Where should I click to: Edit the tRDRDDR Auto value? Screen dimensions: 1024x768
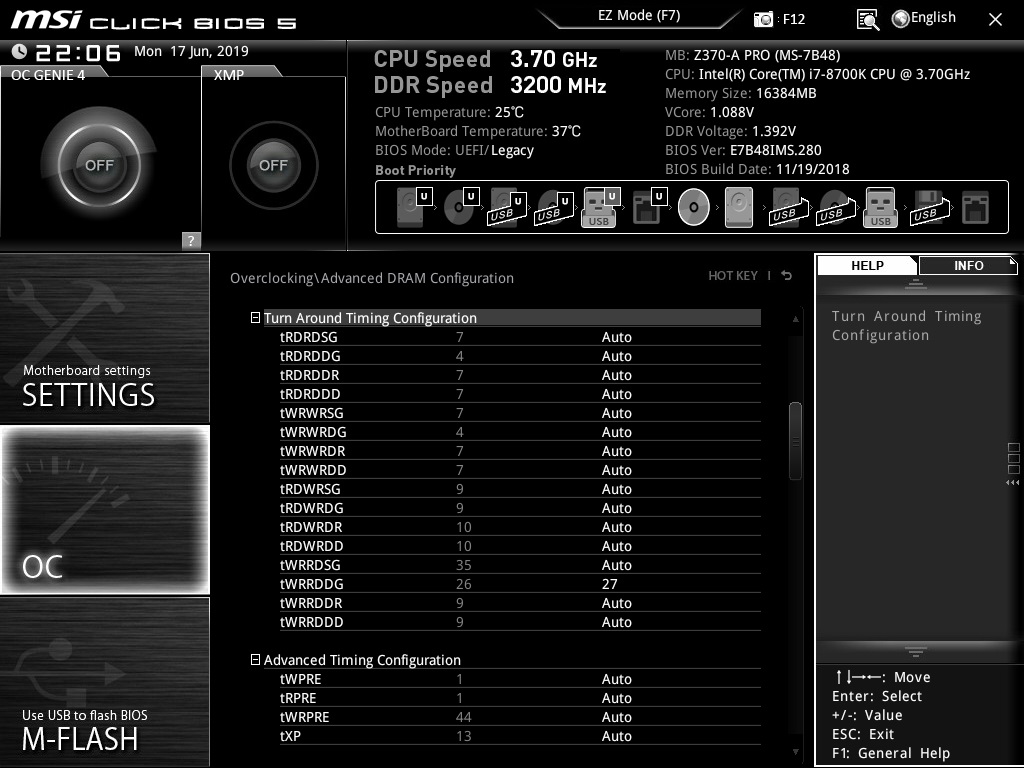[616, 375]
